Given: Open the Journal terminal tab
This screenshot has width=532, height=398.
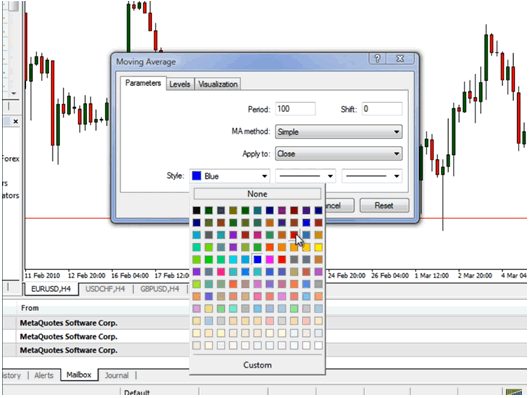Looking at the screenshot, I should (116, 376).
